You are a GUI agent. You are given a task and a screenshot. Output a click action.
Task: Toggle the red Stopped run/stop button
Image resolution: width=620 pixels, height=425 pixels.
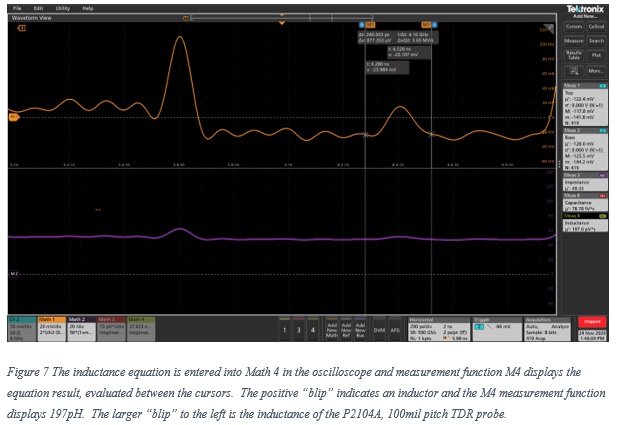[592, 322]
